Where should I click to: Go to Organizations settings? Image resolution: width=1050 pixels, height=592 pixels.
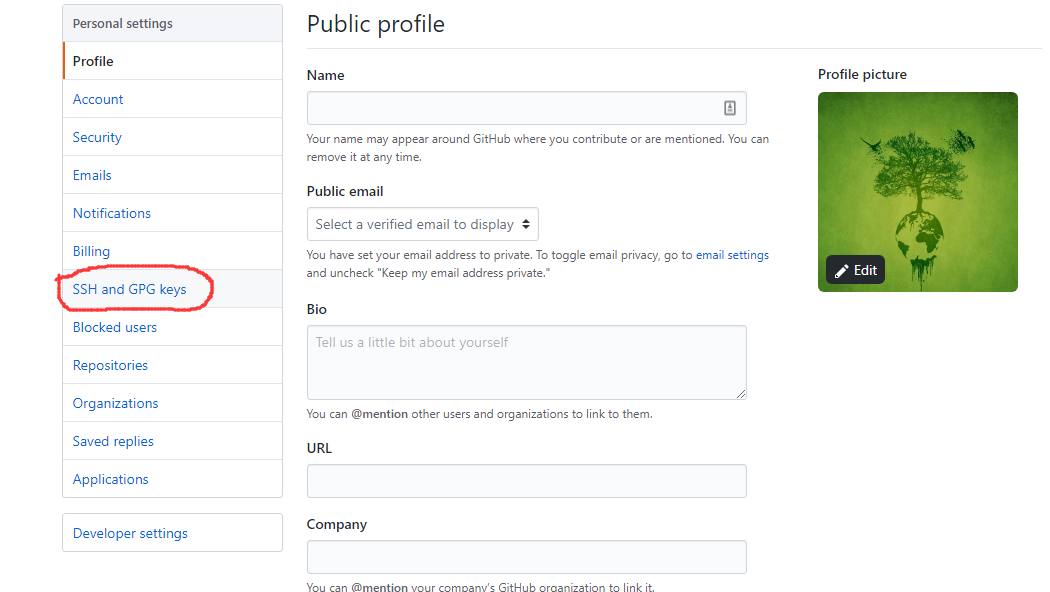[116, 403]
